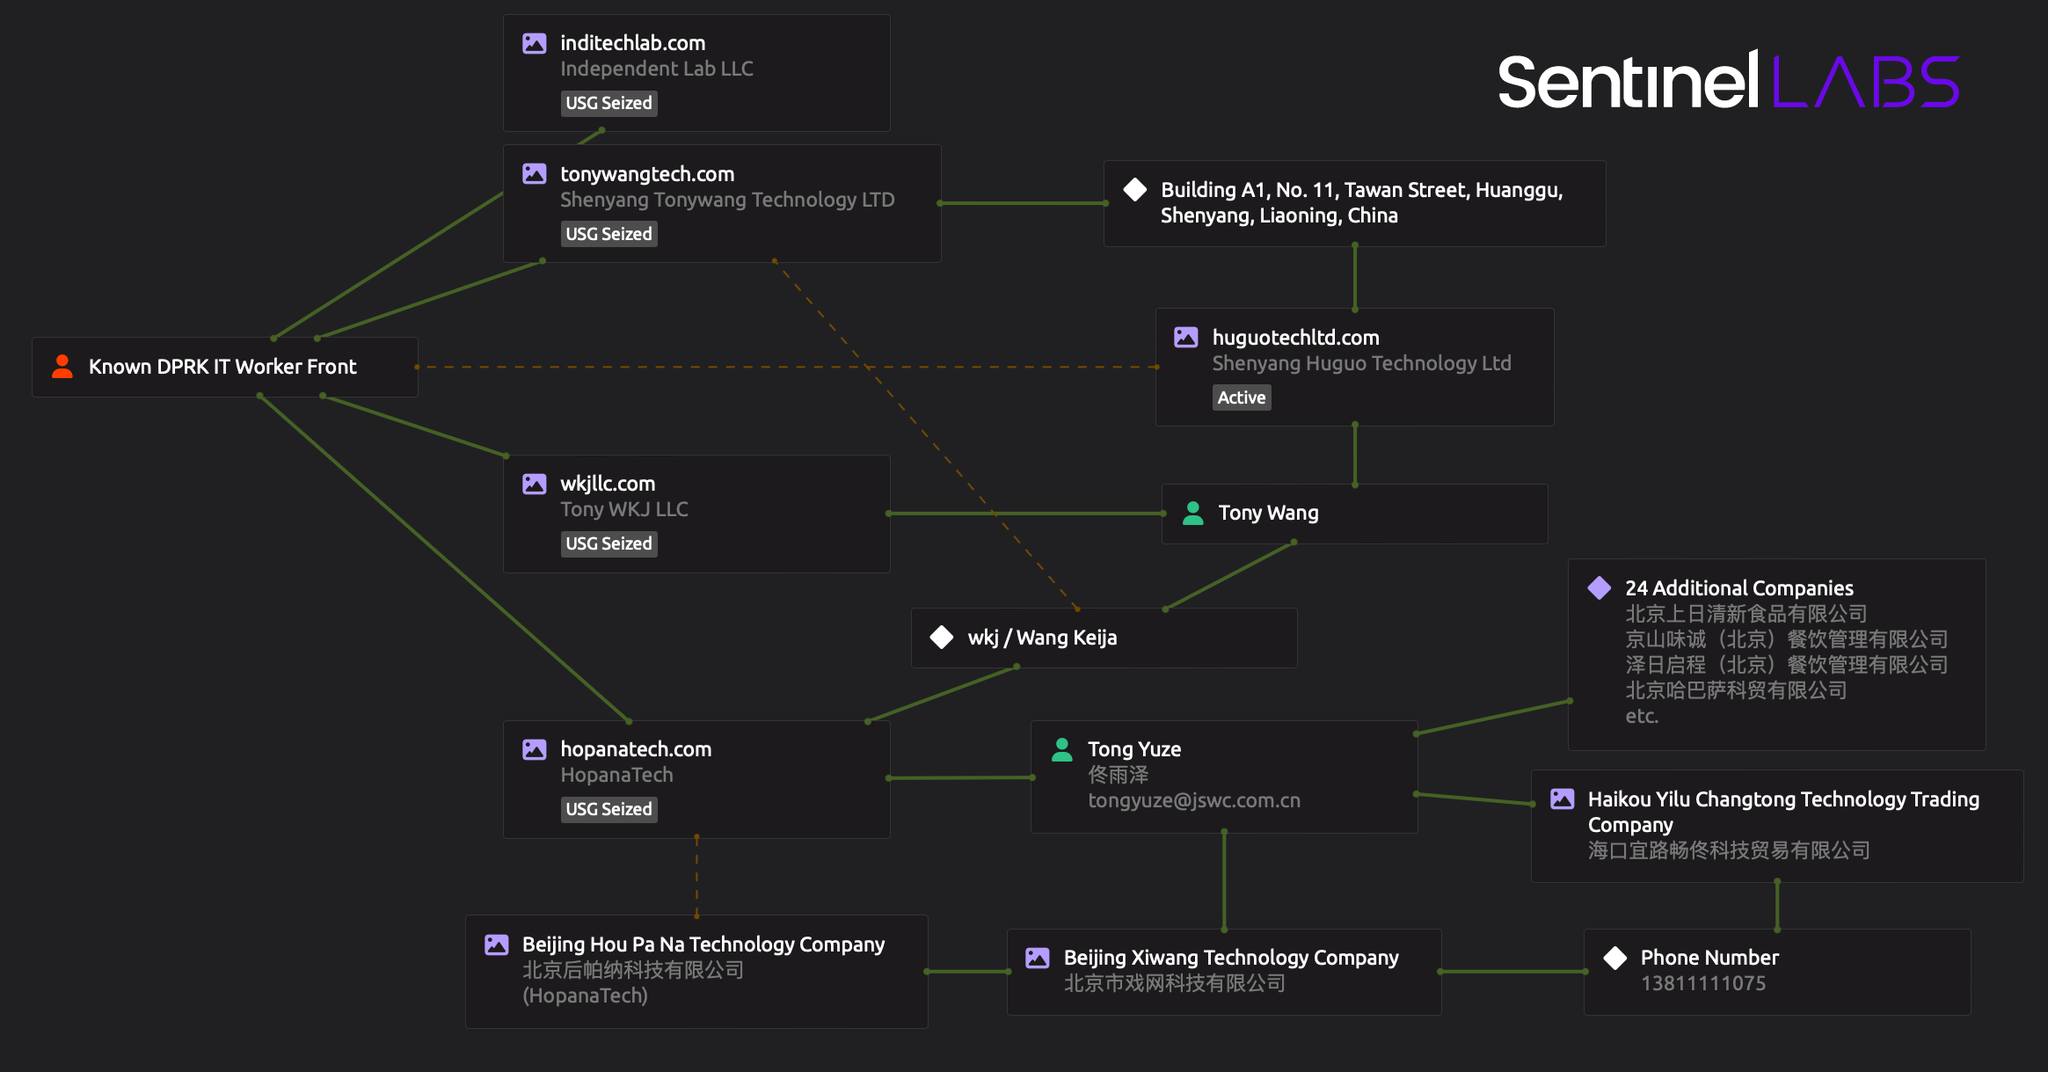2048x1072 pixels.
Task: Click the diamond icon beside Phone Number
Action: [1615, 957]
